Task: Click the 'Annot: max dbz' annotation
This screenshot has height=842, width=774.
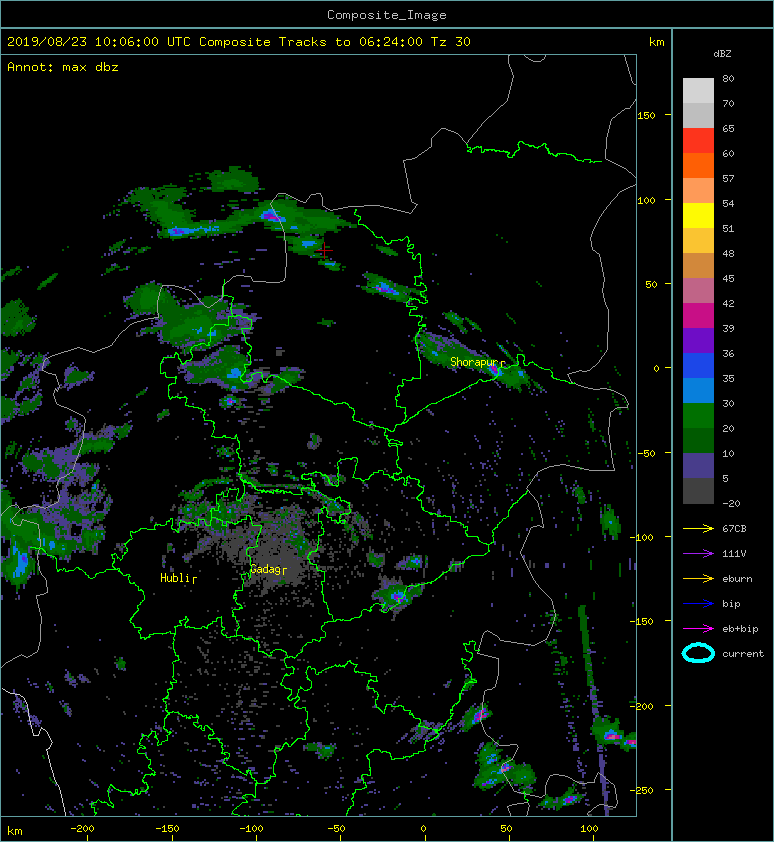Action: pyautogui.click(x=63, y=67)
